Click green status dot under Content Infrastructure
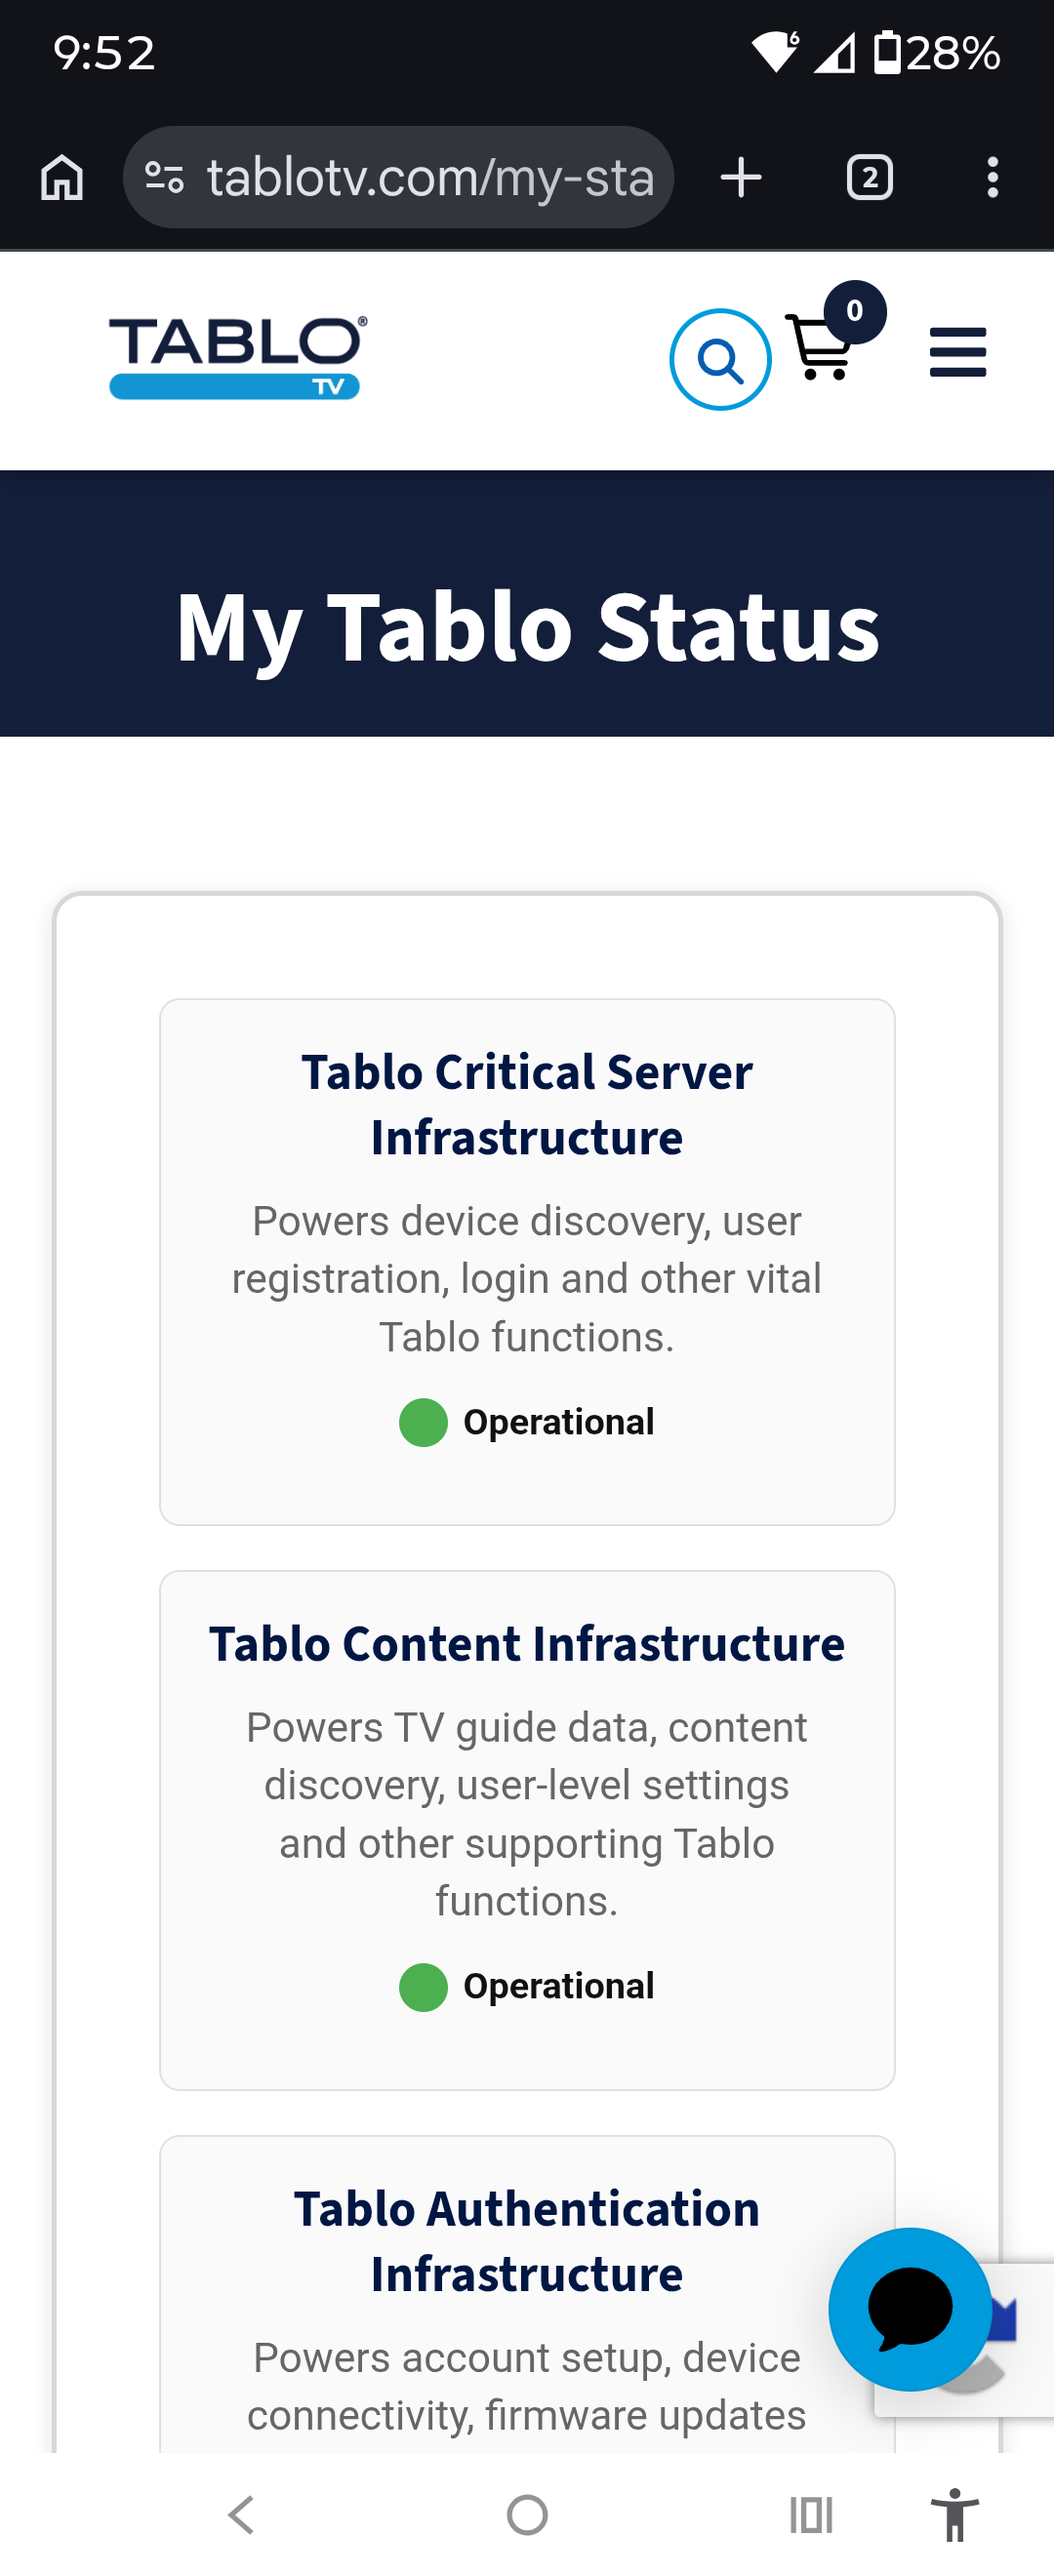 pyautogui.click(x=423, y=1987)
